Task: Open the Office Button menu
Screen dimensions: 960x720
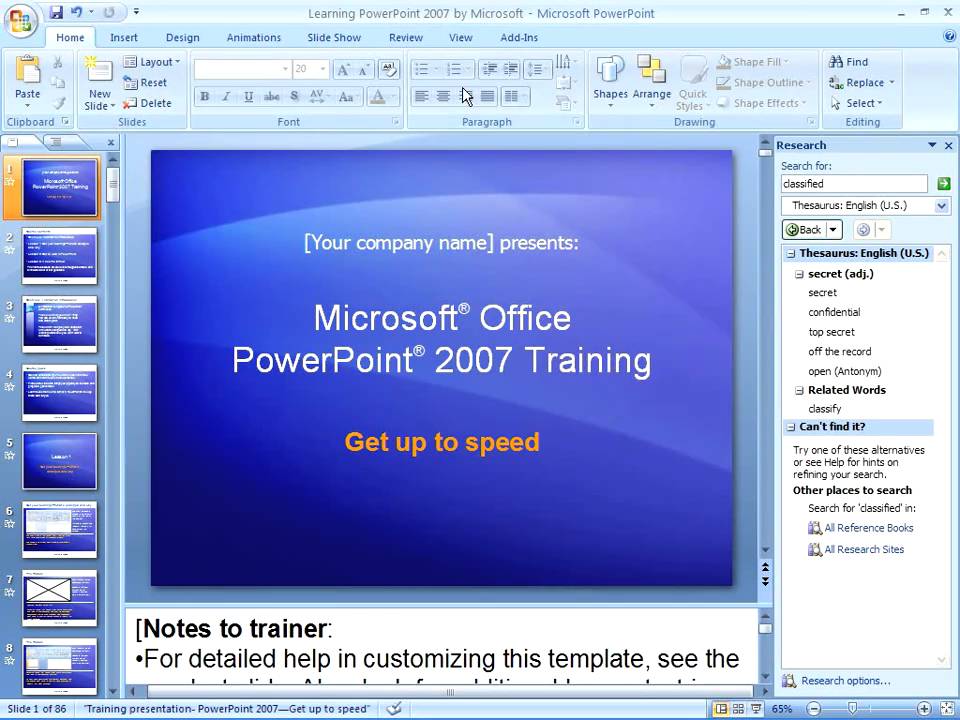Action: [21, 20]
